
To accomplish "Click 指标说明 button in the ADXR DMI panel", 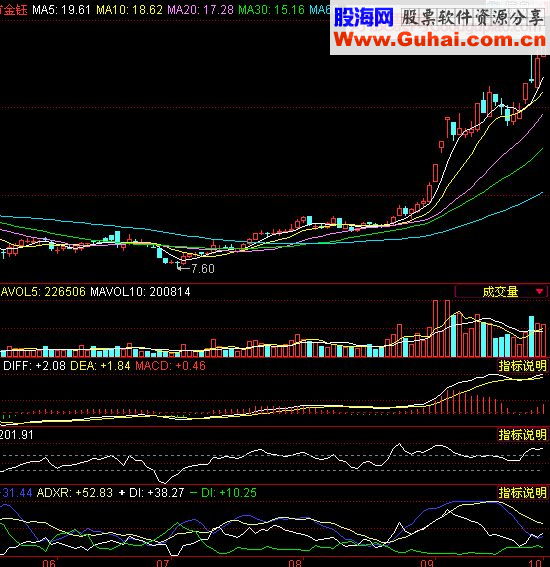I will [x=523, y=493].
